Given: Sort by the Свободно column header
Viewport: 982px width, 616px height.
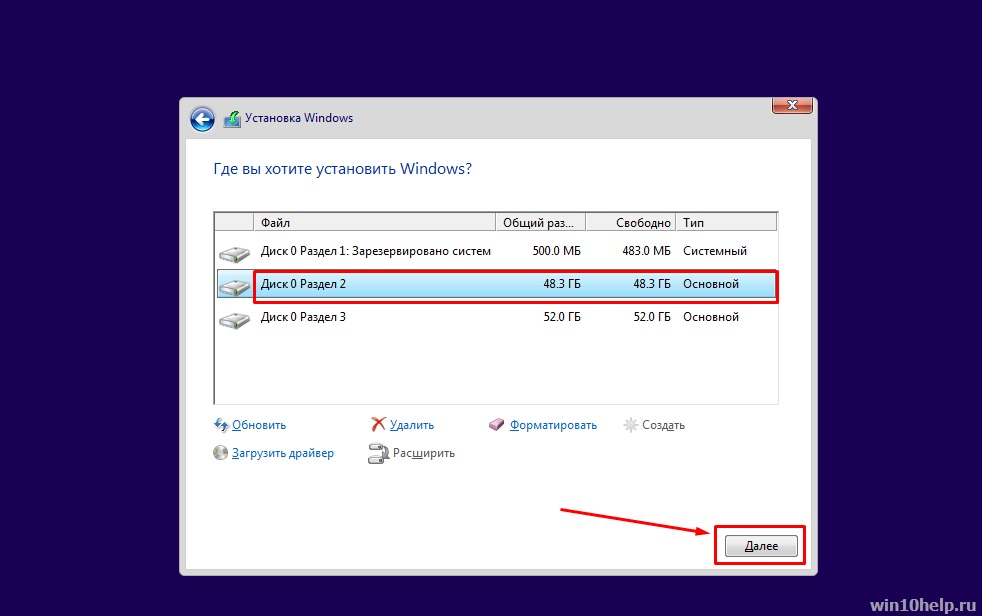Looking at the screenshot, I should (631, 222).
